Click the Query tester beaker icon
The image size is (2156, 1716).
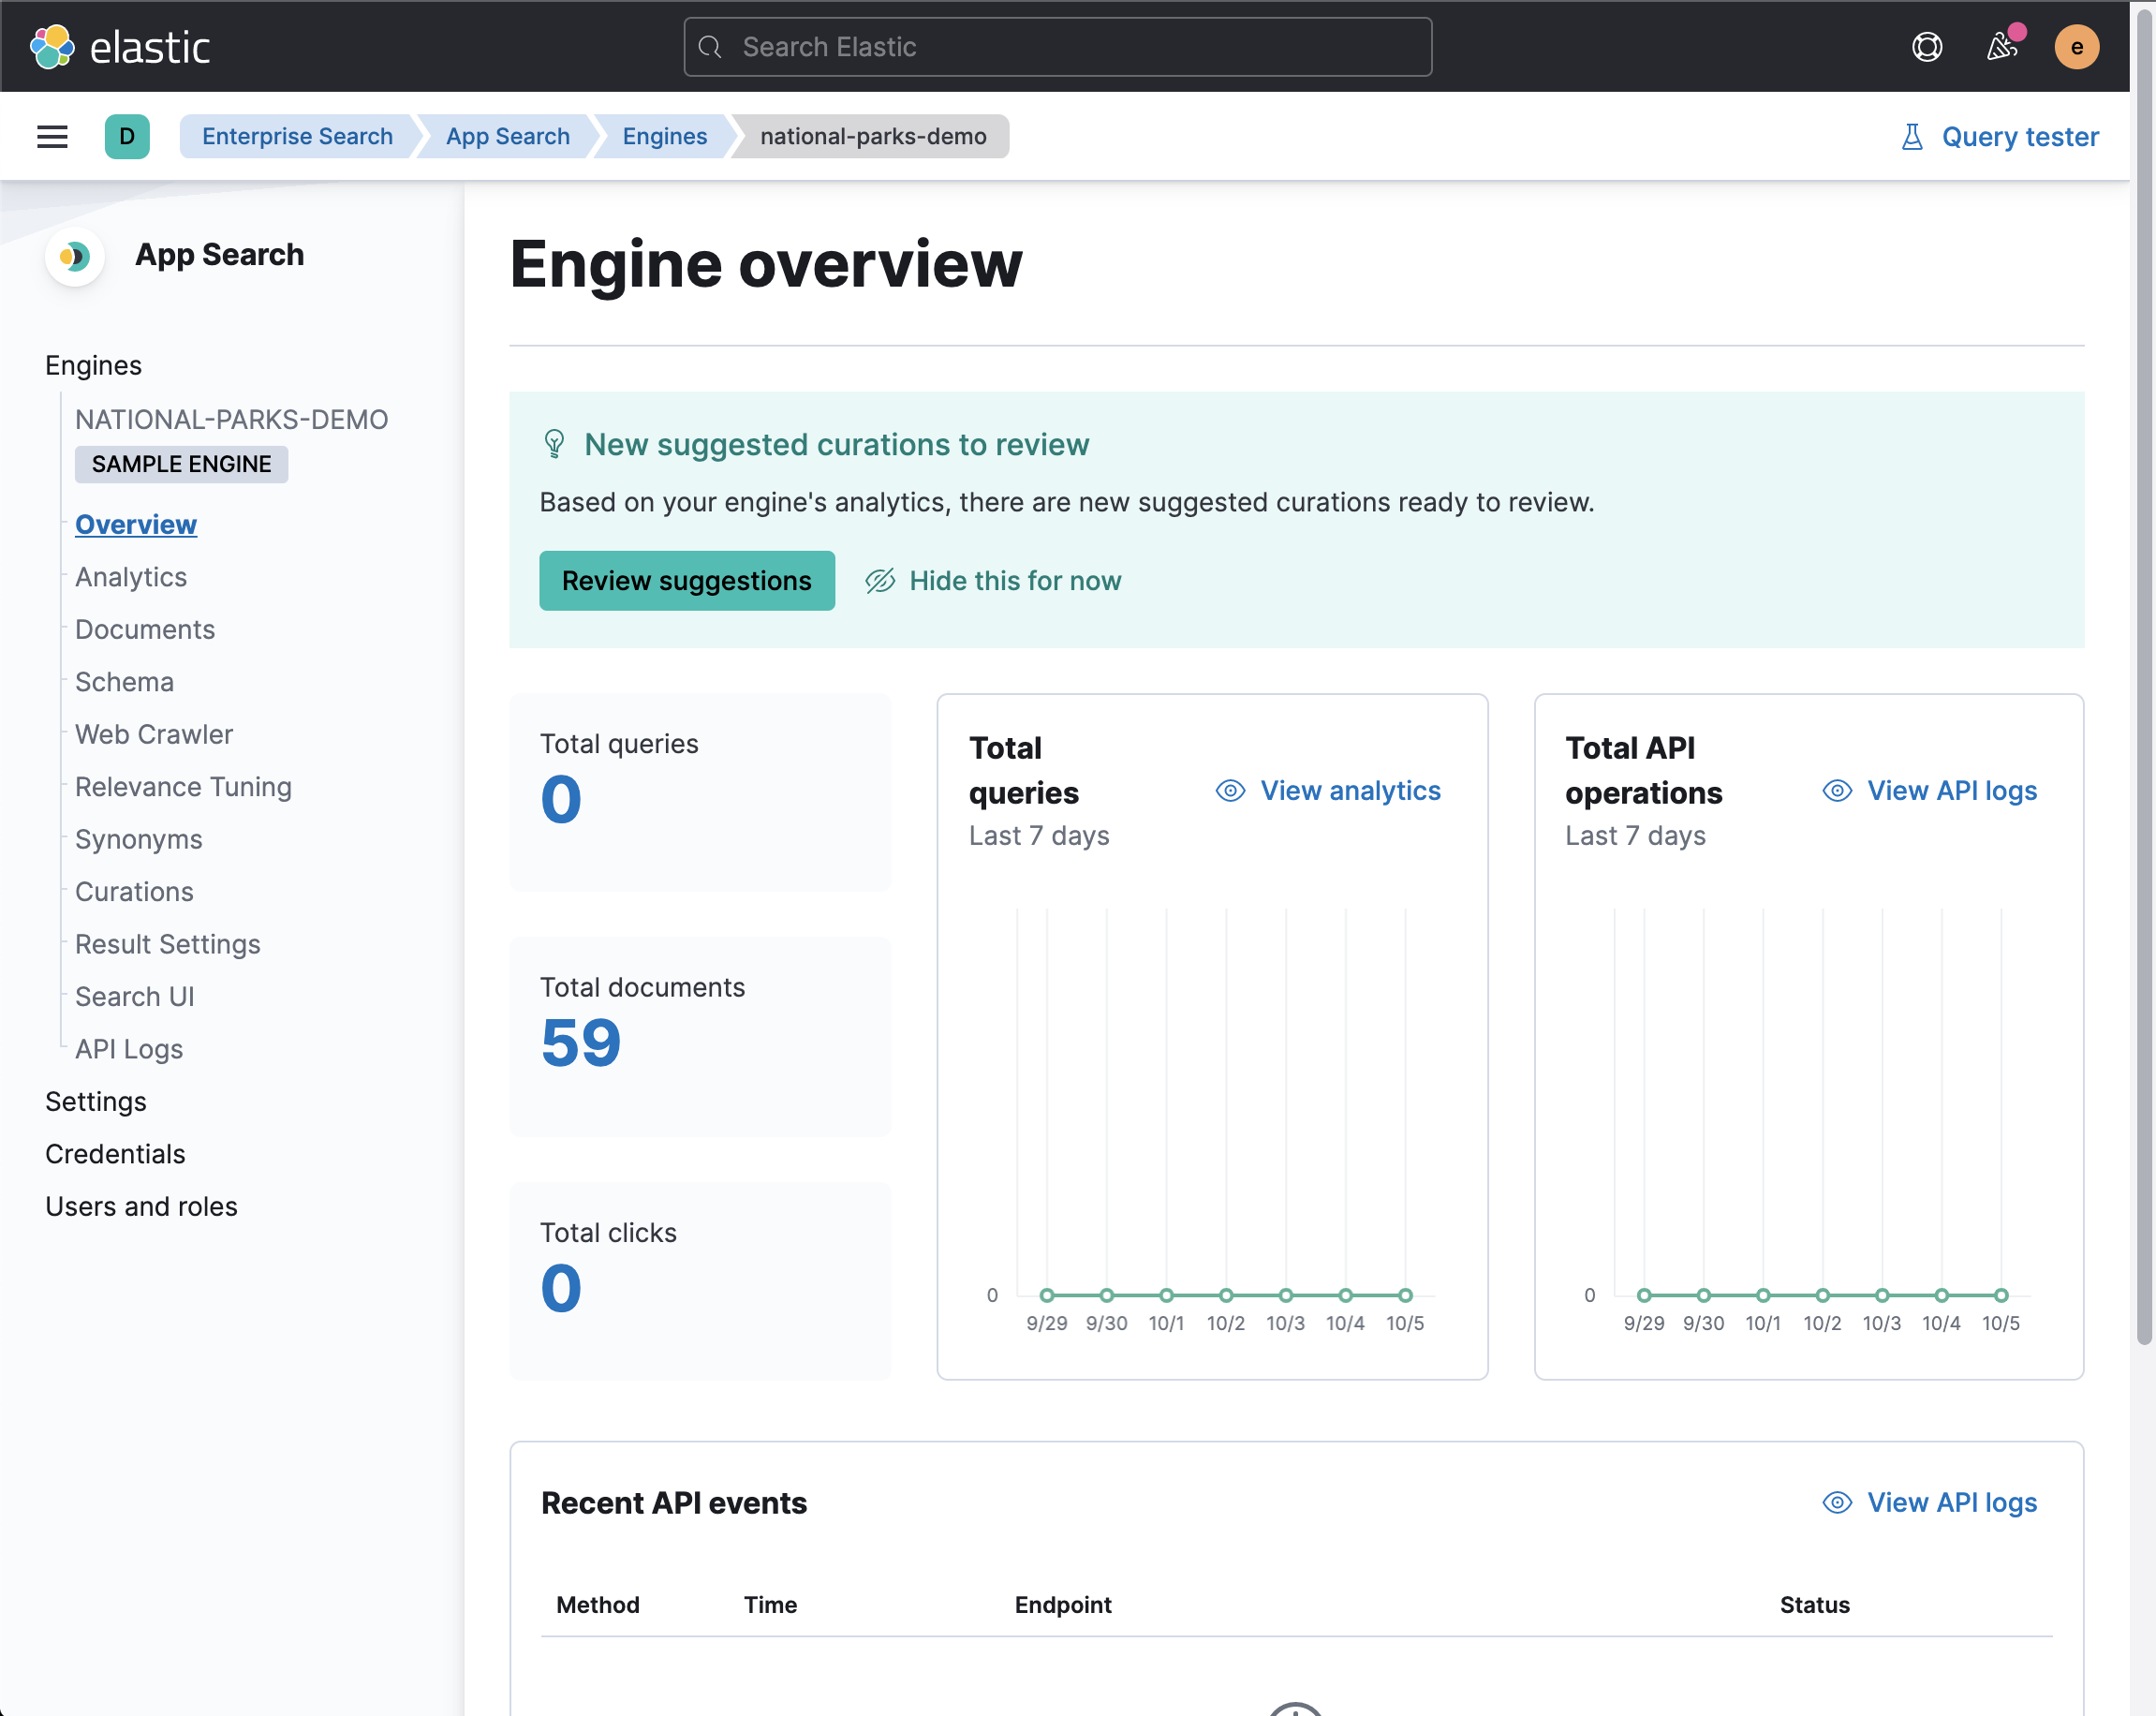point(1911,137)
